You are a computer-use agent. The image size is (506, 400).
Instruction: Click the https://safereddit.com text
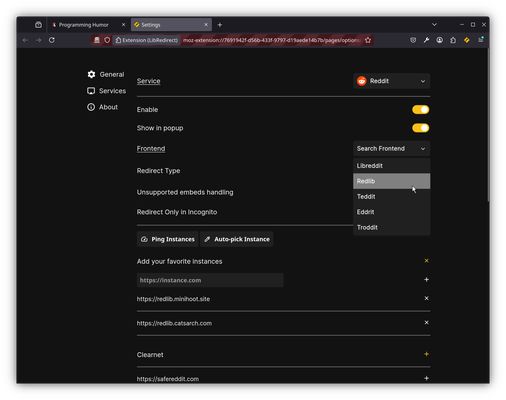168,379
